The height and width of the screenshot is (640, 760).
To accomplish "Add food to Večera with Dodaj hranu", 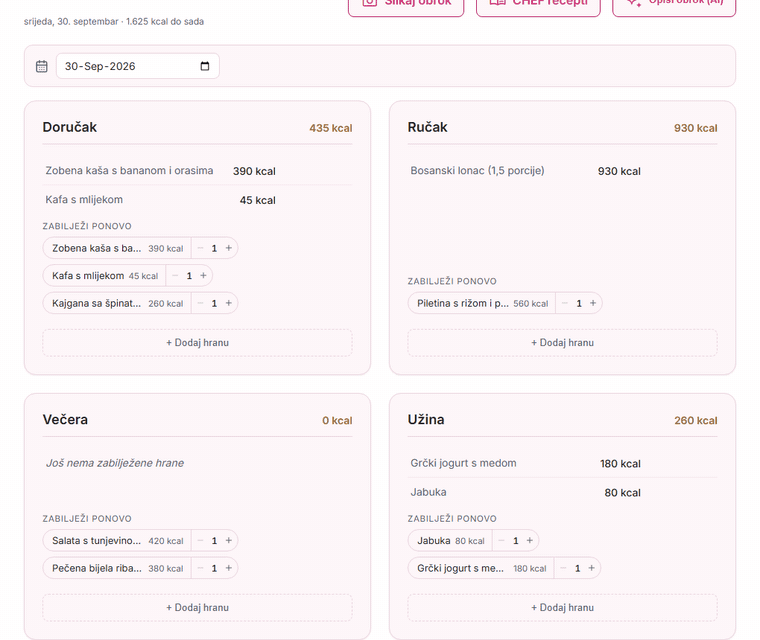I will pyautogui.click(x=197, y=608).
